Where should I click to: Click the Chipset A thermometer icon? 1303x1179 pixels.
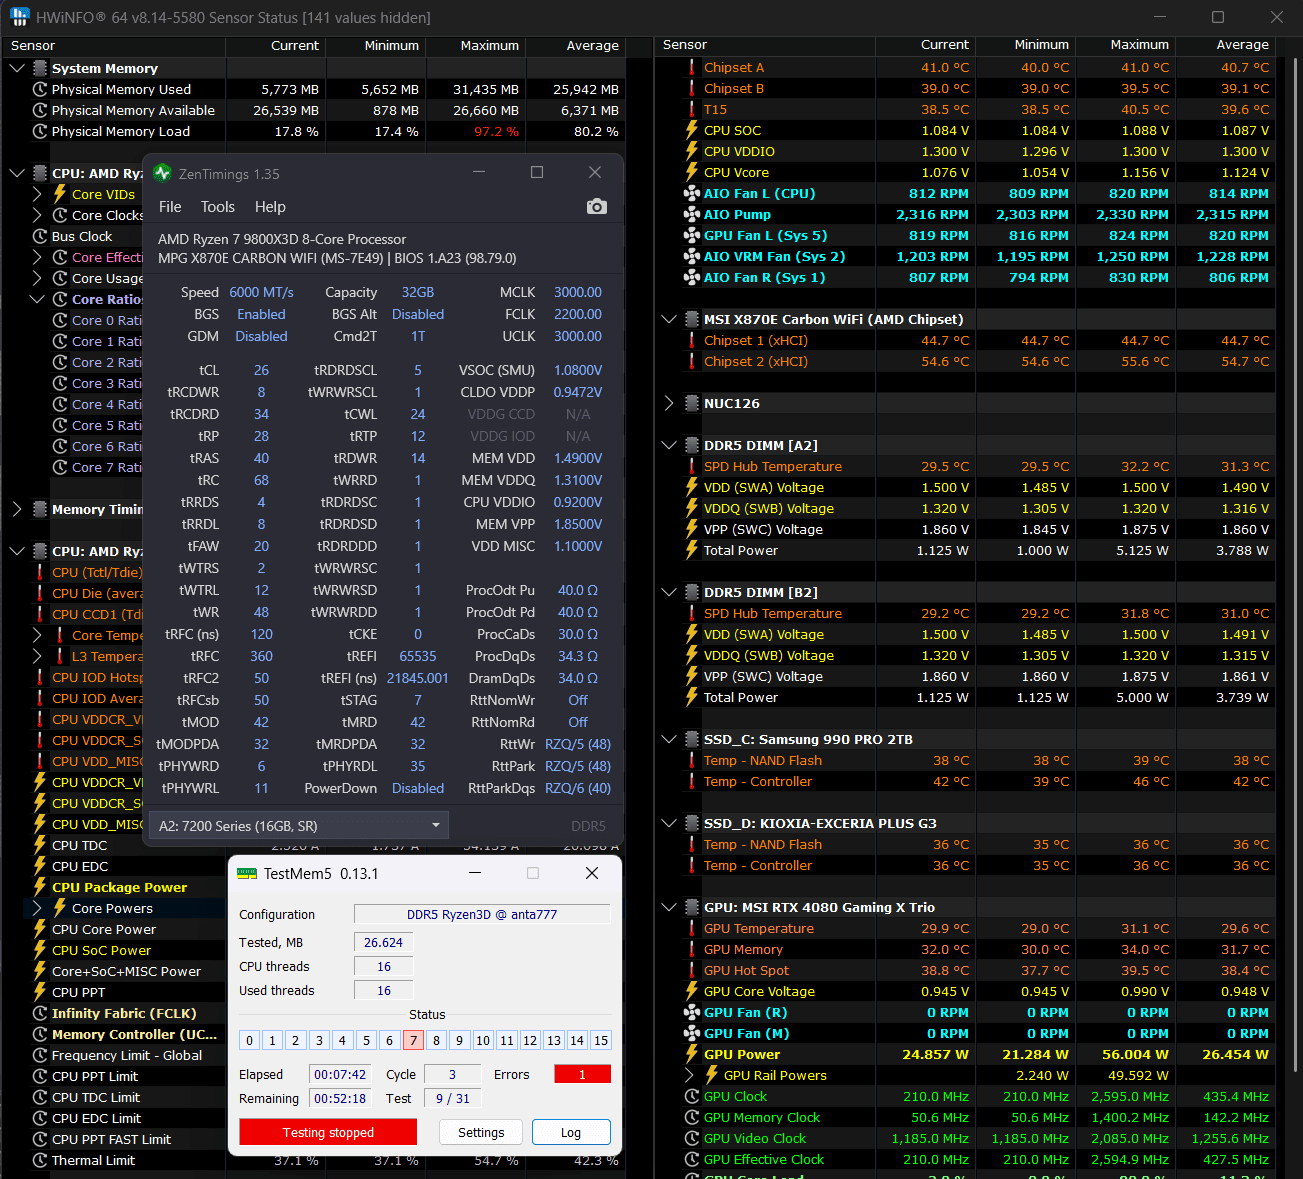691,67
